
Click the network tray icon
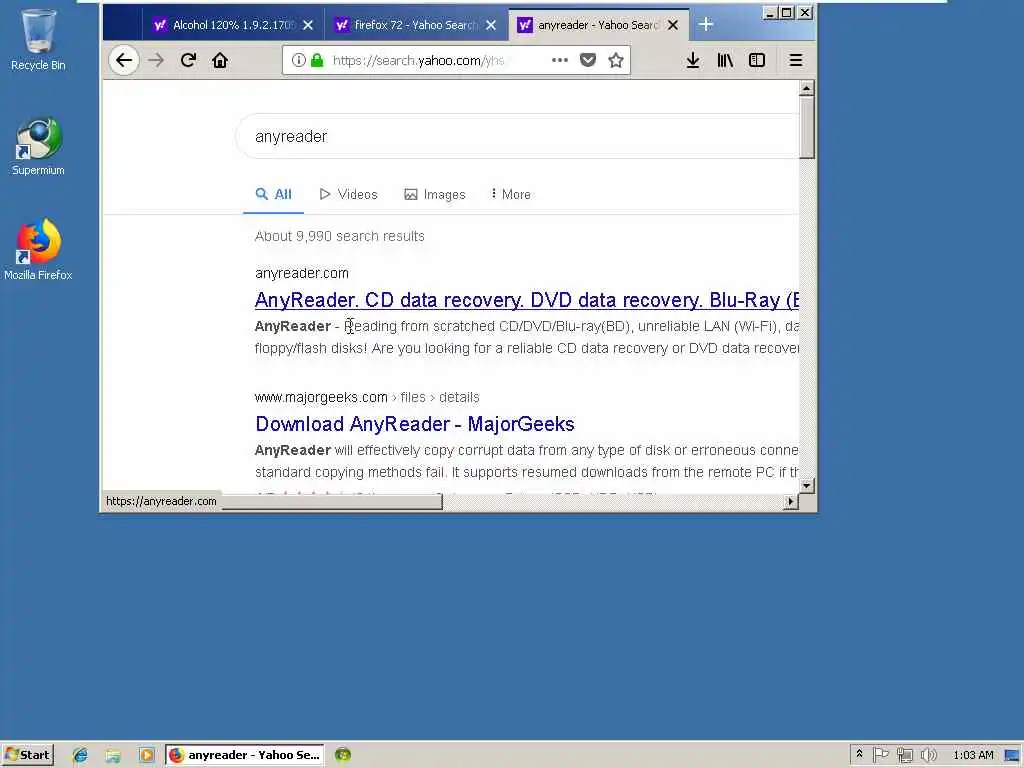point(904,755)
